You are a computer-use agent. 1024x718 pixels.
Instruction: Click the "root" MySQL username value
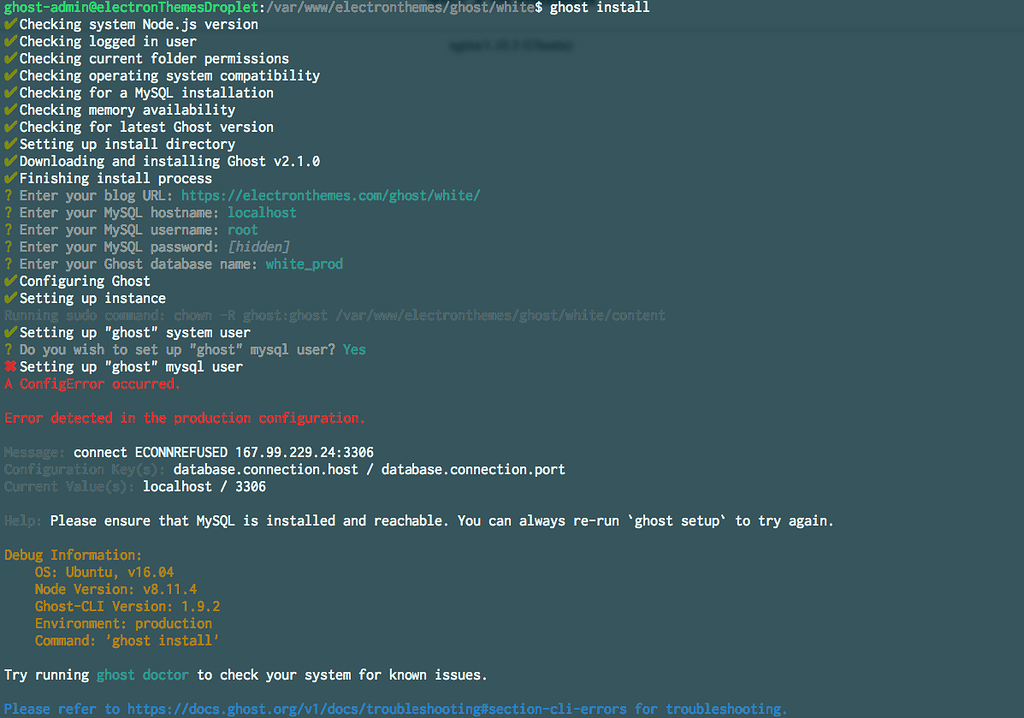pyautogui.click(x=242, y=229)
